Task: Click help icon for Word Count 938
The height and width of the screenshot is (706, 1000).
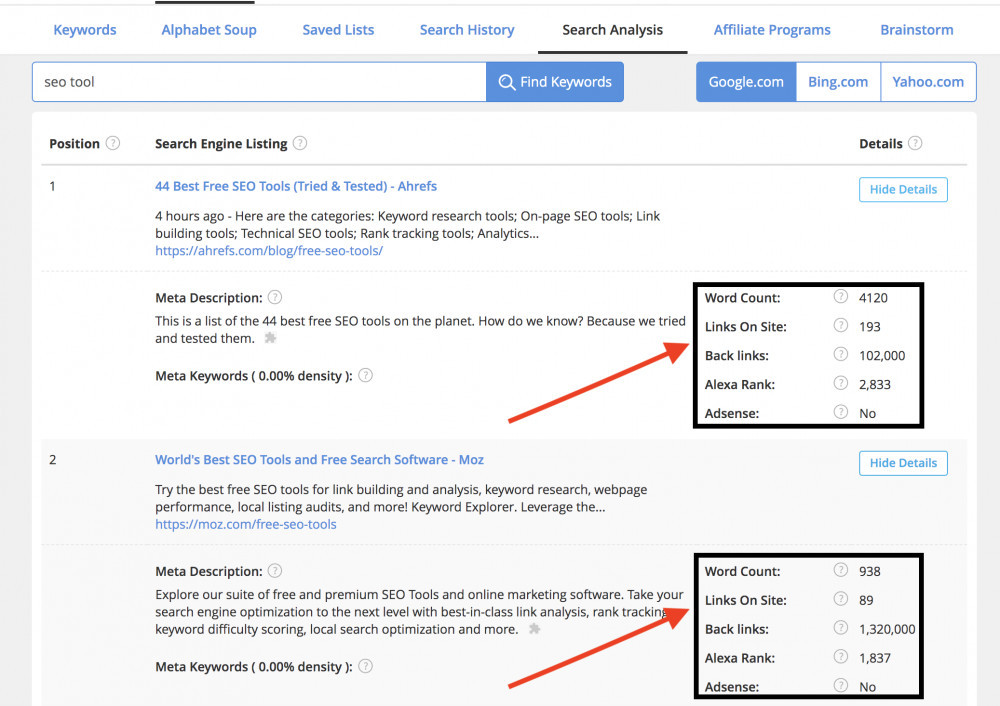Action: tap(841, 570)
